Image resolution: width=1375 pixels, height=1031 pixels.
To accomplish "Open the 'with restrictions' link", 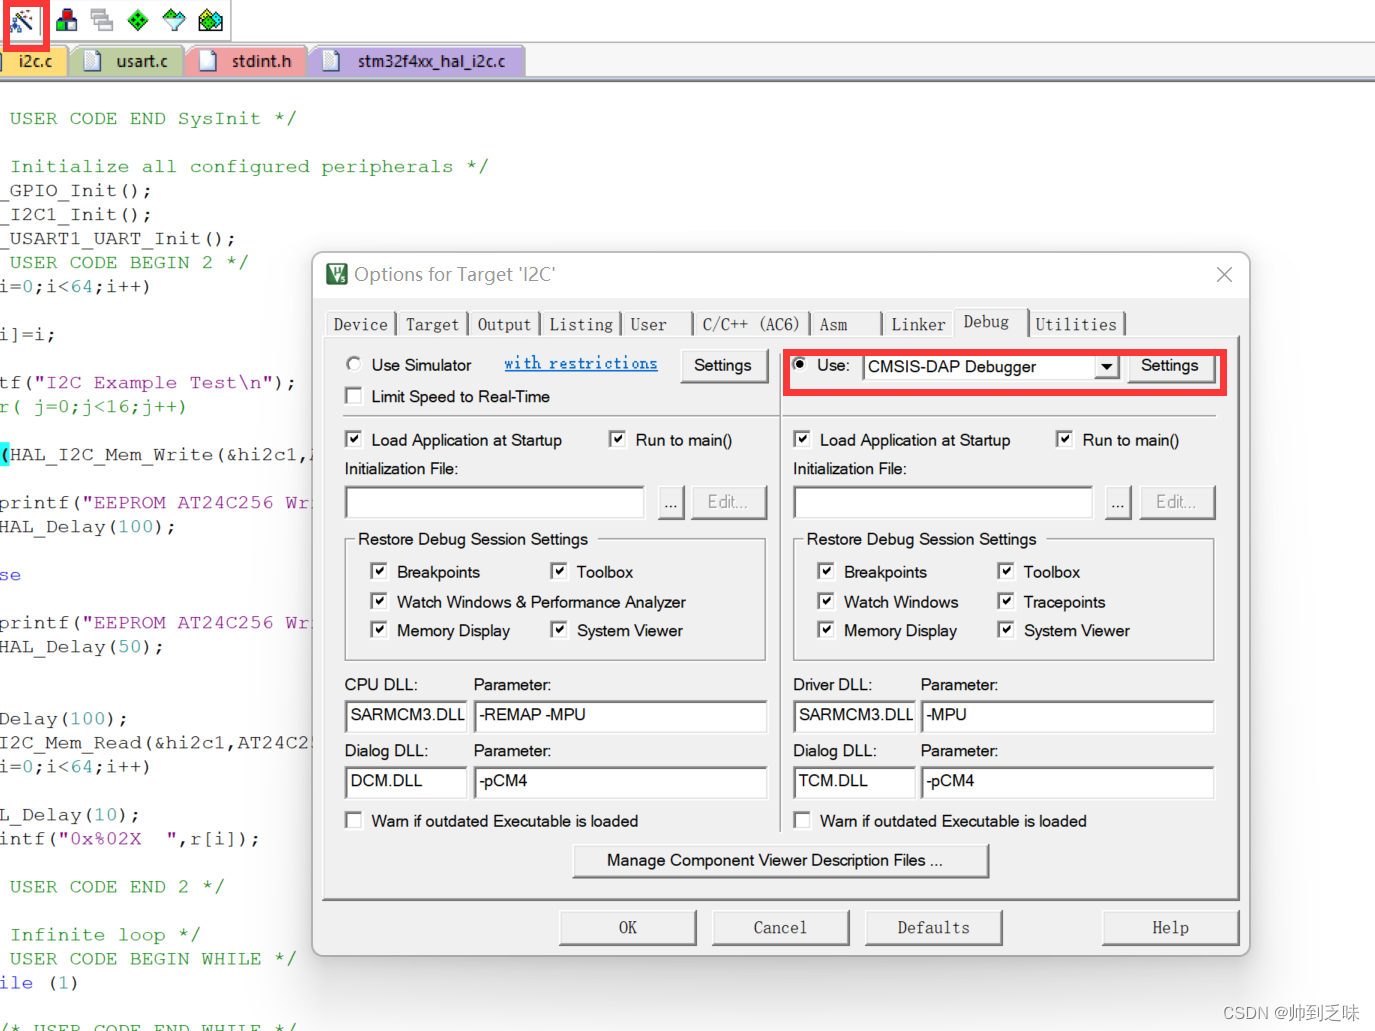I will click(581, 363).
